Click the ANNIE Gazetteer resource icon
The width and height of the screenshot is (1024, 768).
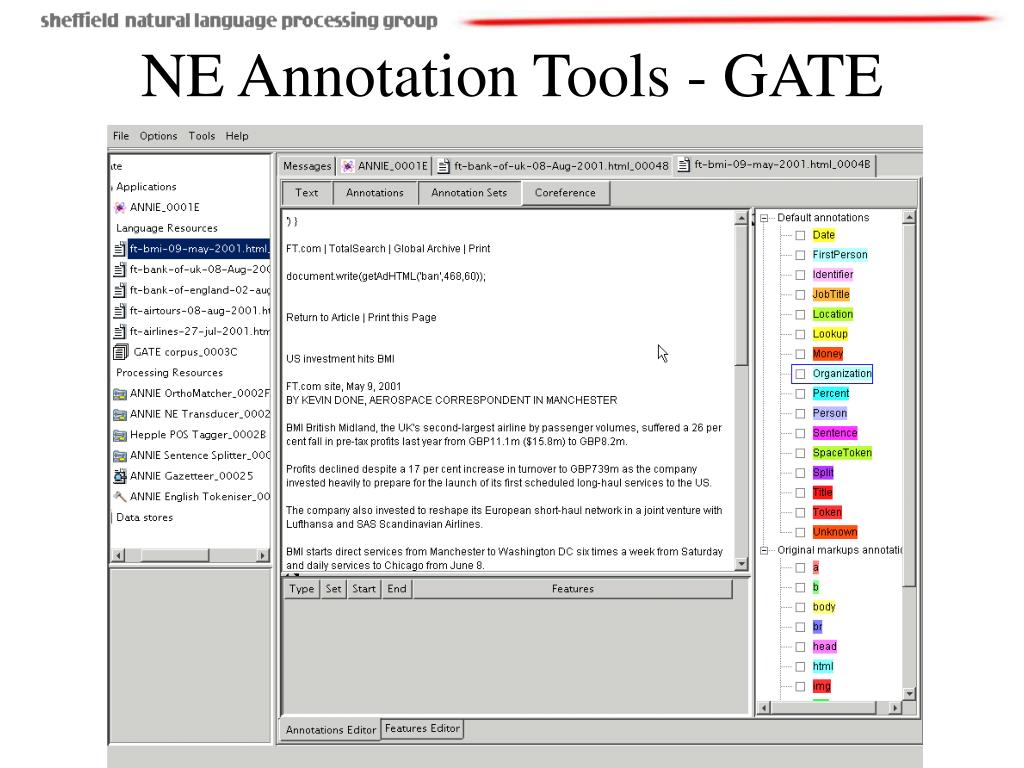click(x=120, y=476)
